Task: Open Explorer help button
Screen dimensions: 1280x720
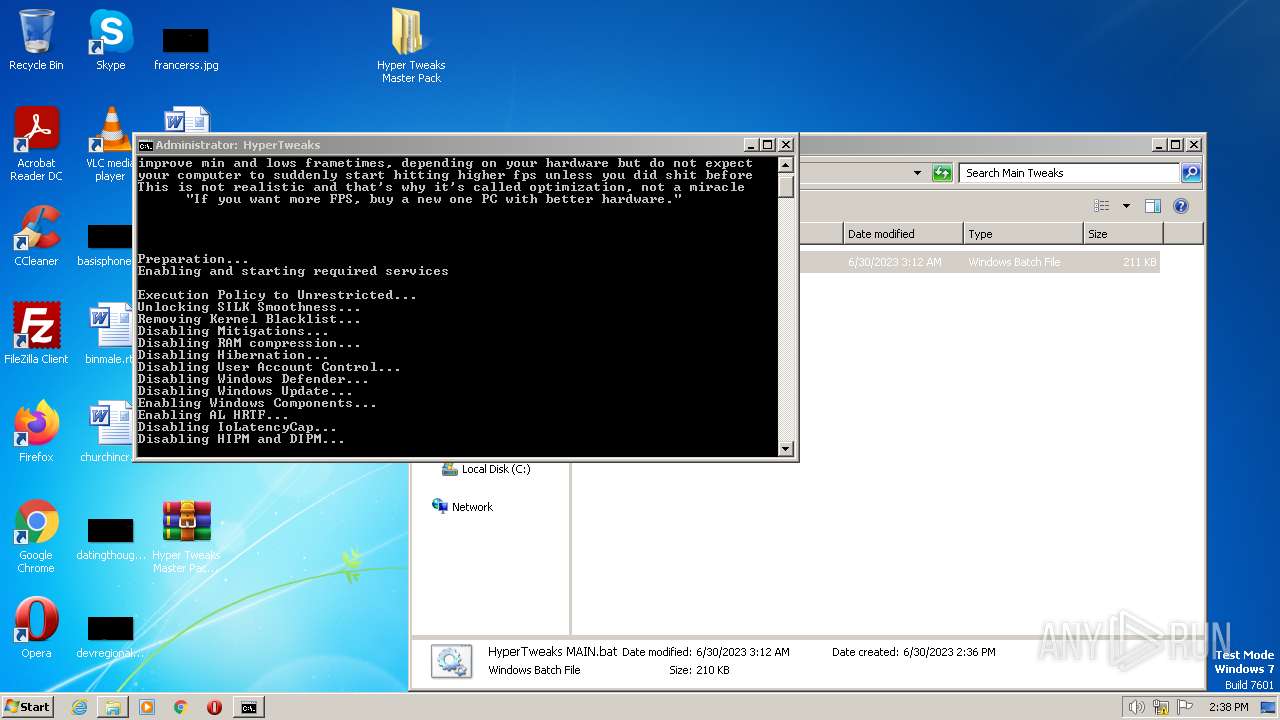Action: (x=1181, y=206)
